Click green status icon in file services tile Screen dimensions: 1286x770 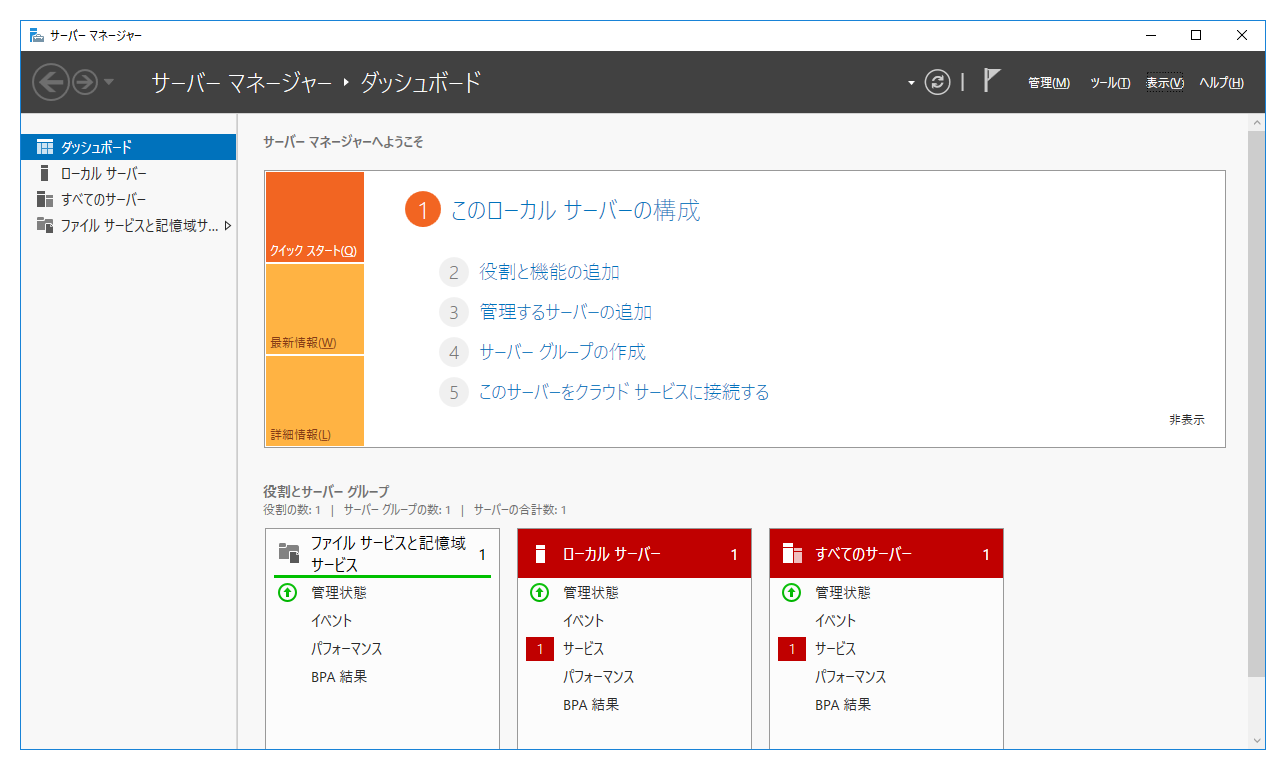point(287,593)
